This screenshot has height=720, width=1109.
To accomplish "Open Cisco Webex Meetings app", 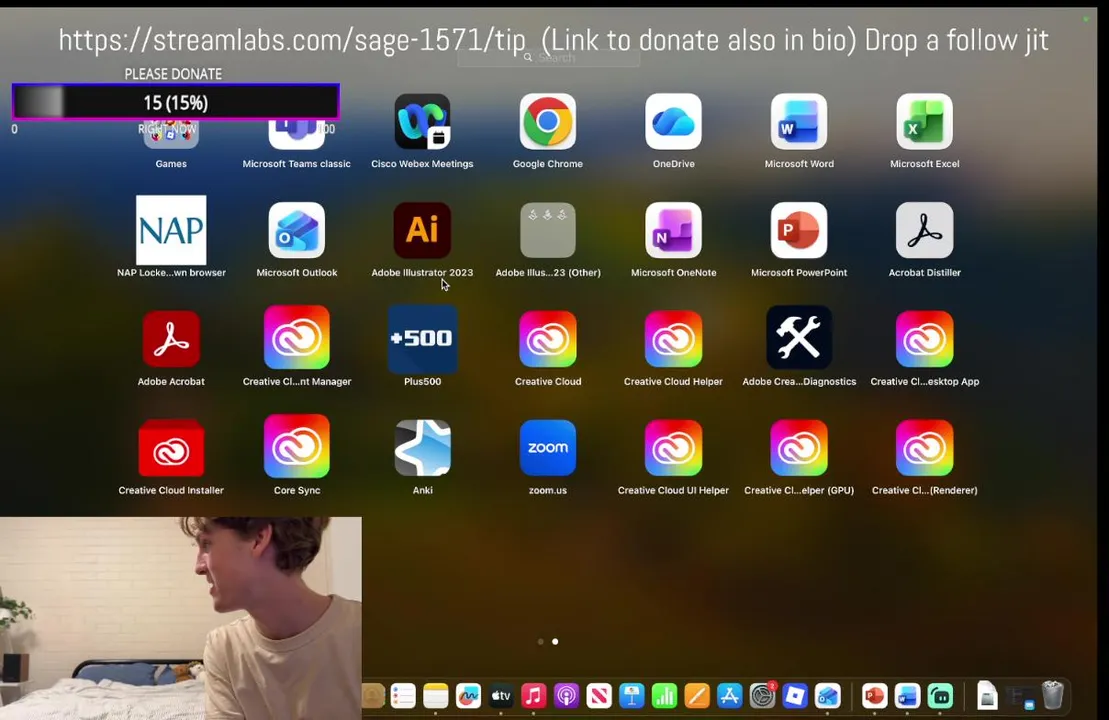I will coord(422,122).
